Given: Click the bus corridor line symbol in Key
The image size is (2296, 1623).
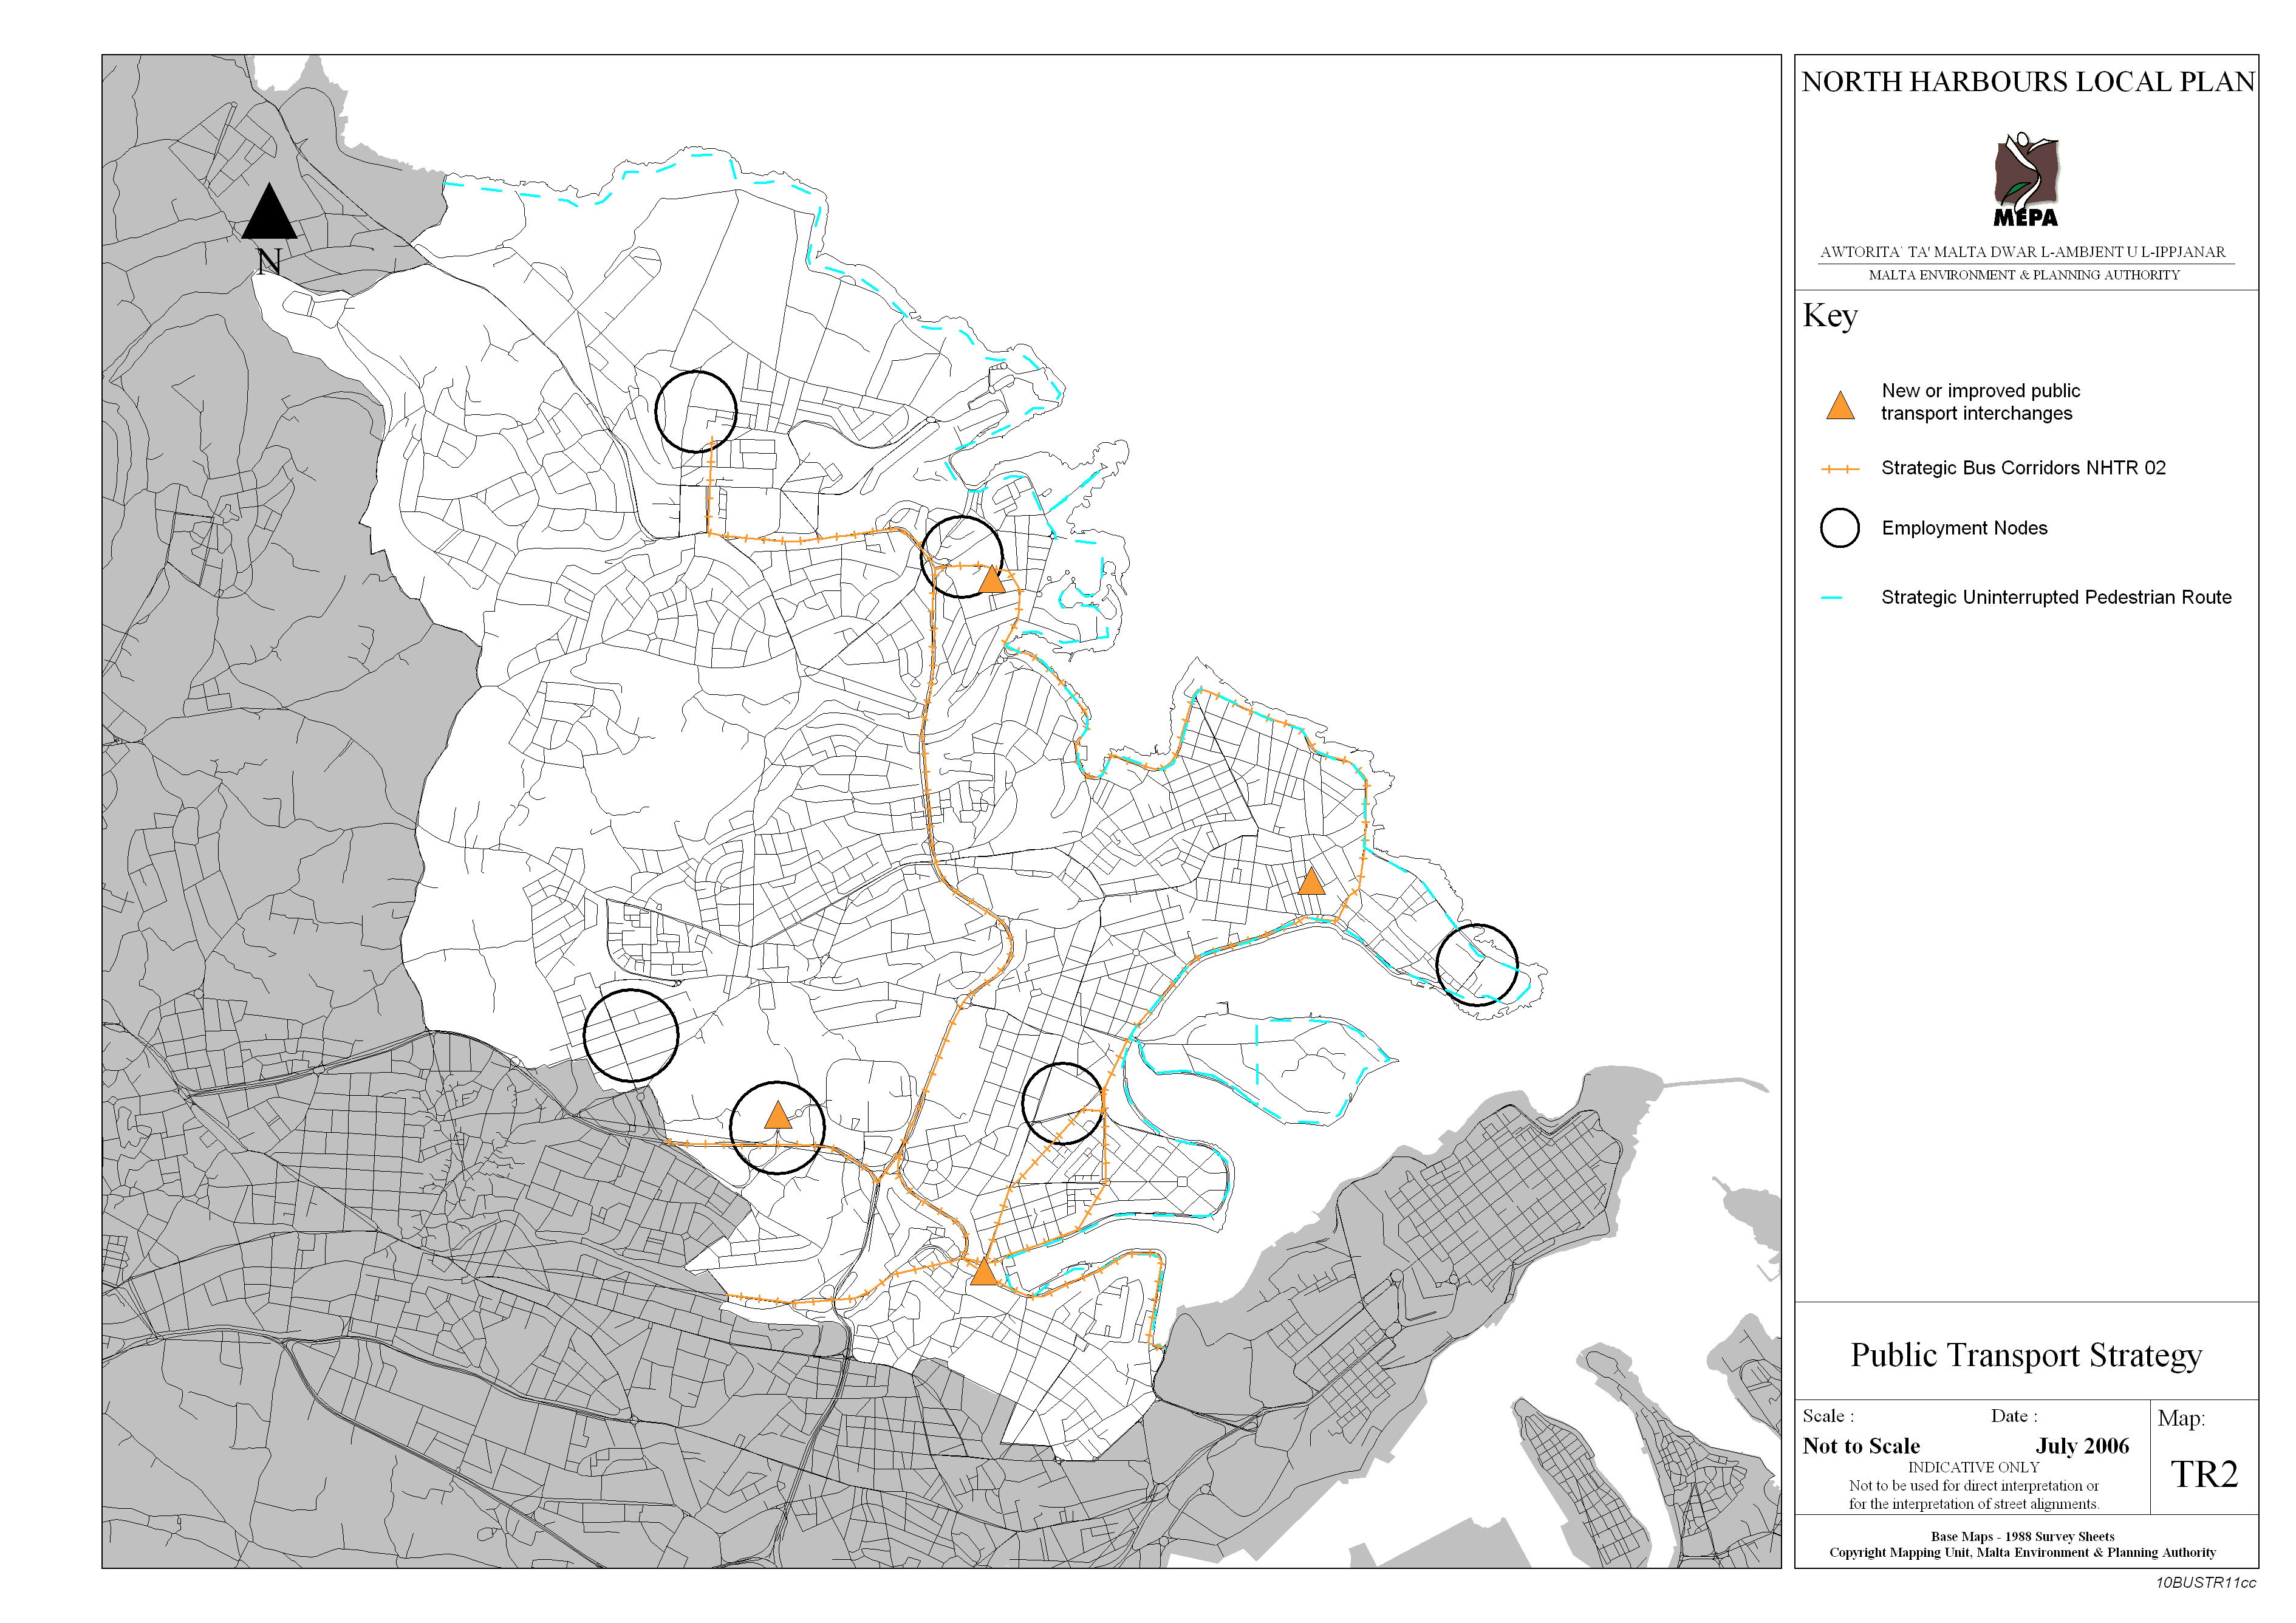Looking at the screenshot, I should pyautogui.click(x=1839, y=469).
